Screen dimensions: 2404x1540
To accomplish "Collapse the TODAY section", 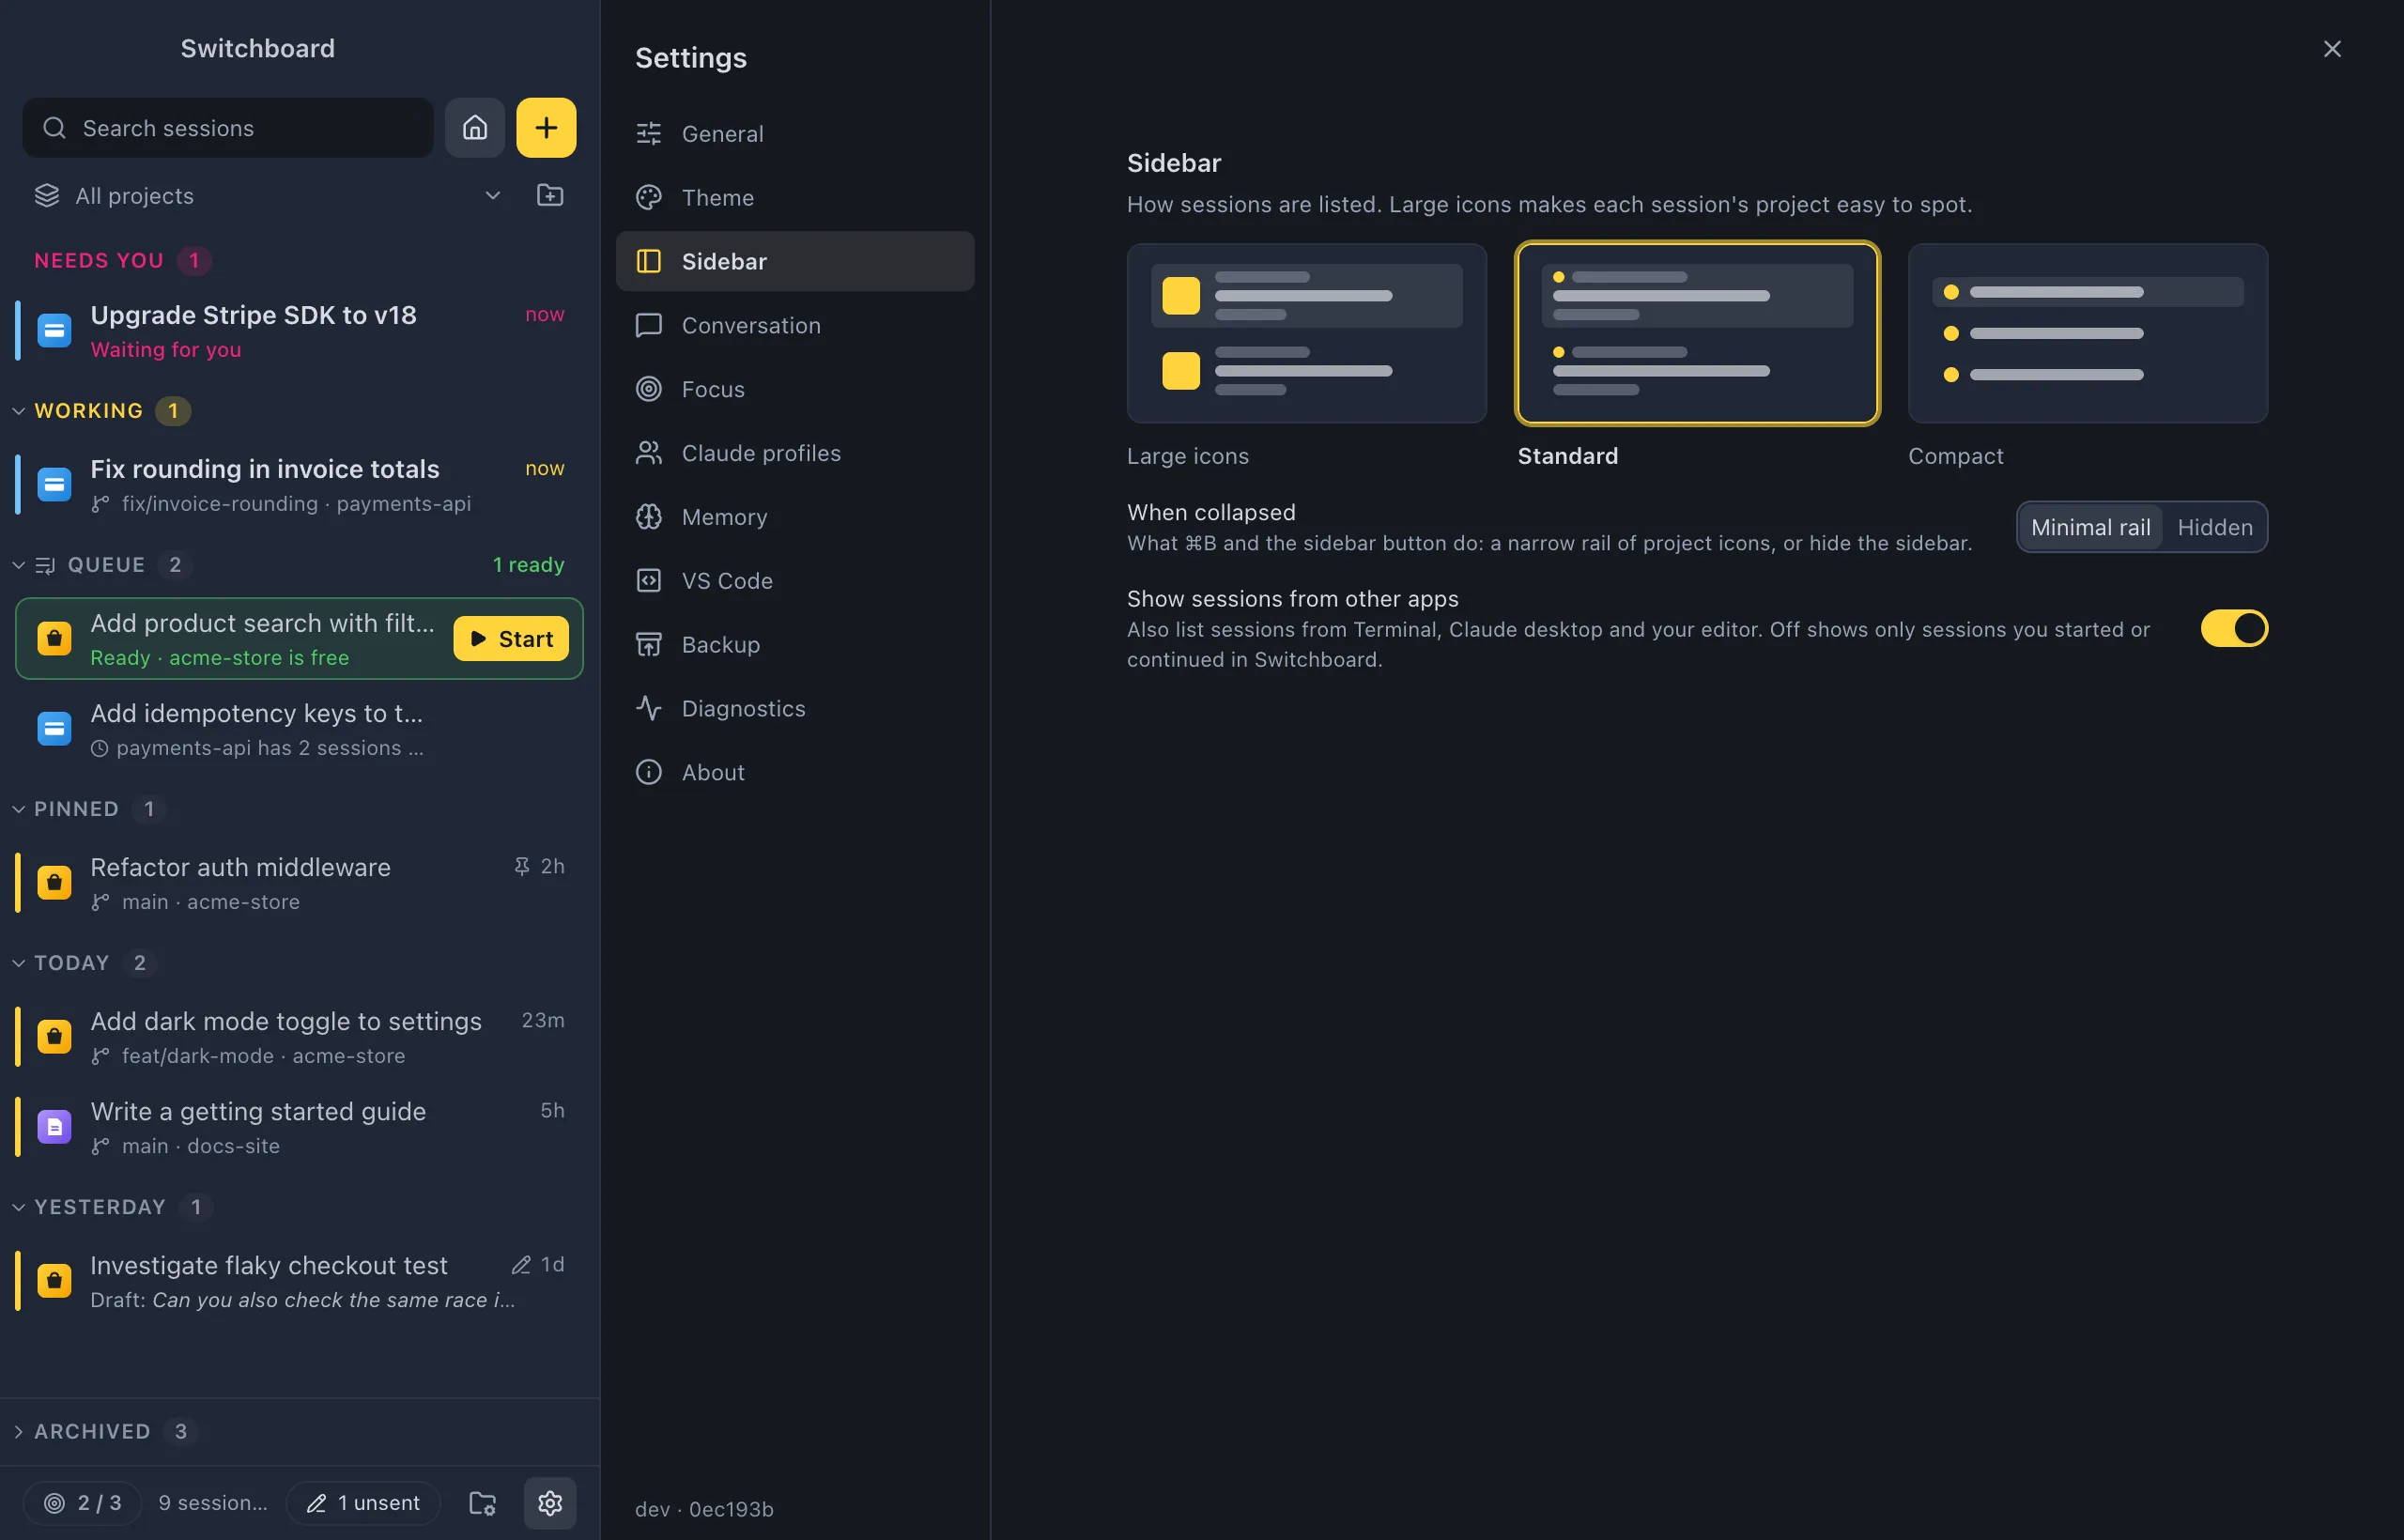I will pos(18,963).
